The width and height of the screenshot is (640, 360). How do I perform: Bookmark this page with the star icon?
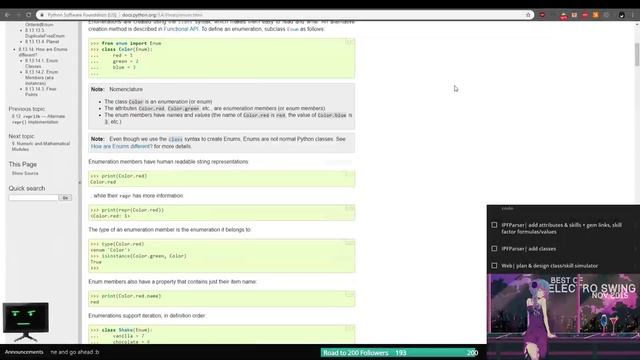[x=528, y=15]
